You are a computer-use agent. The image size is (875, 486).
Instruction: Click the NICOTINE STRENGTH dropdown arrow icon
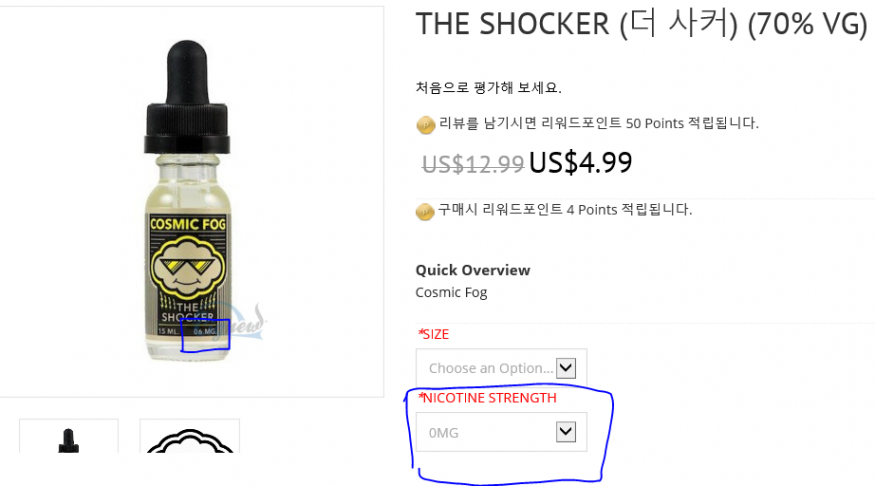566,431
